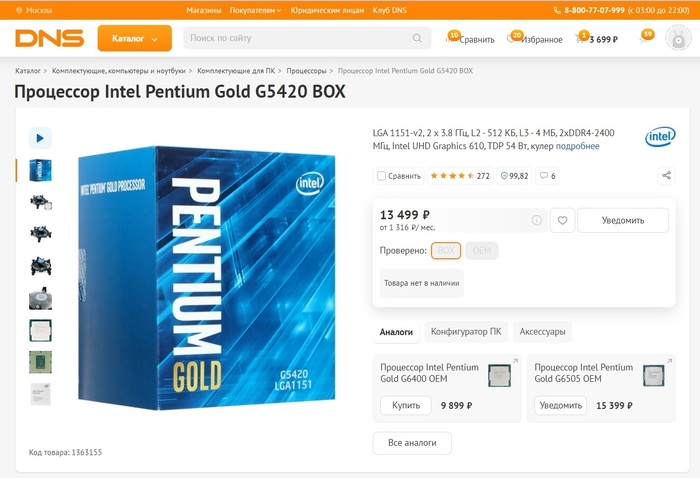Select the BOX version option
Image resolution: width=700 pixels, height=478 pixels.
(446, 251)
